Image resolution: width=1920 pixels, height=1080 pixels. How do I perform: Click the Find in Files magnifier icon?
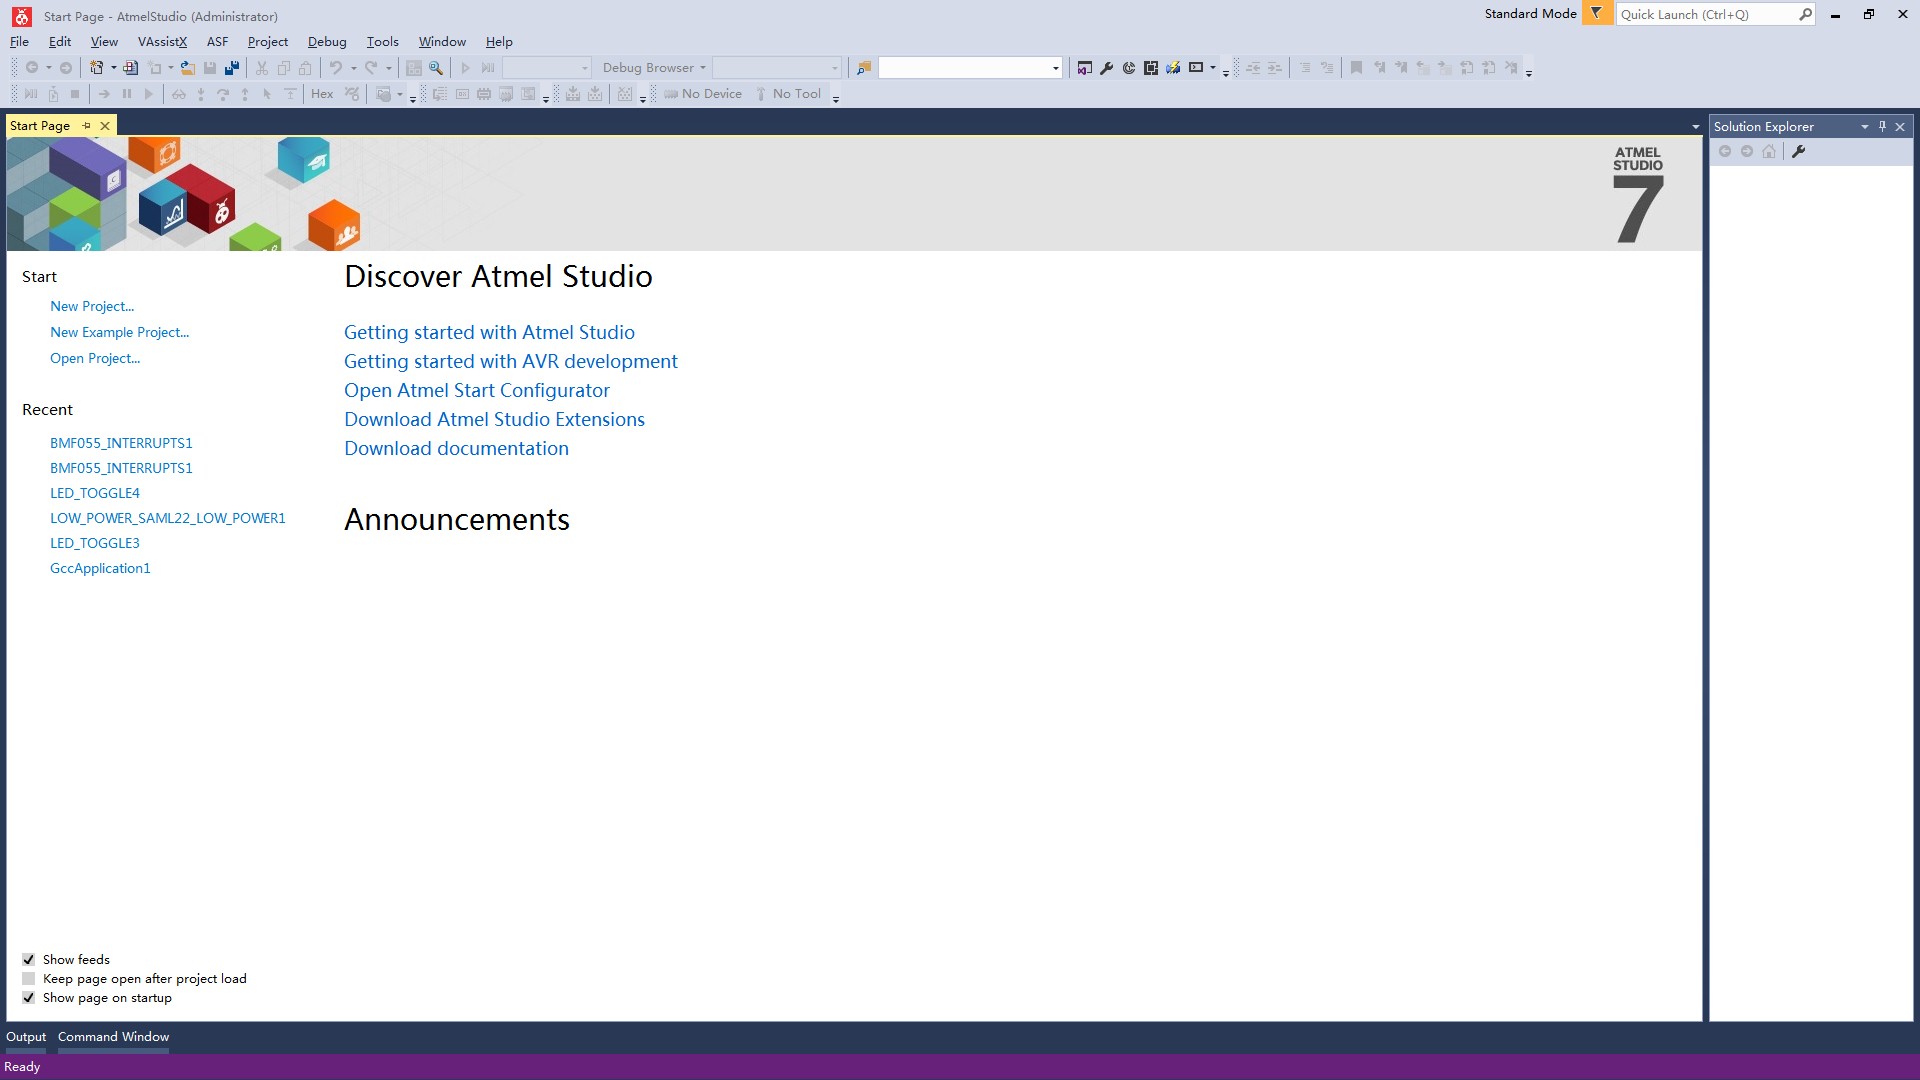[436, 68]
